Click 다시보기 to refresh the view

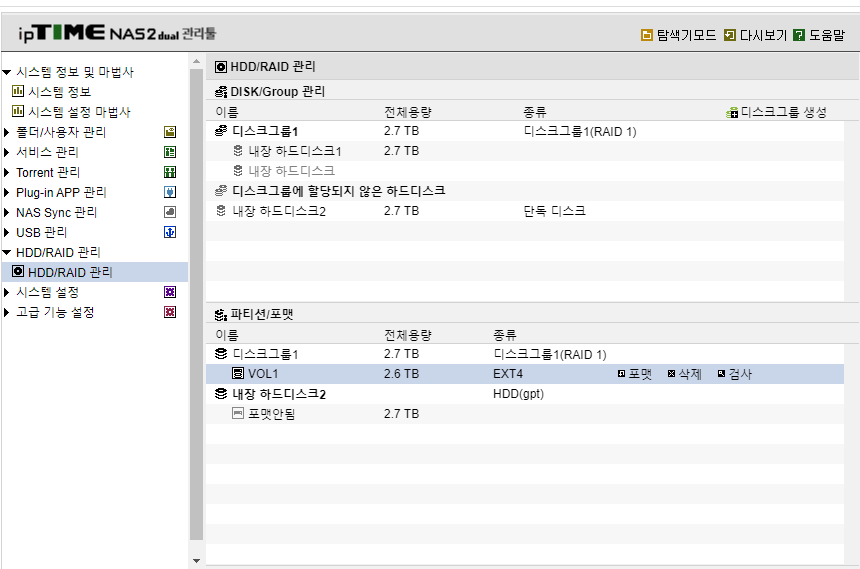pos(755,35)
